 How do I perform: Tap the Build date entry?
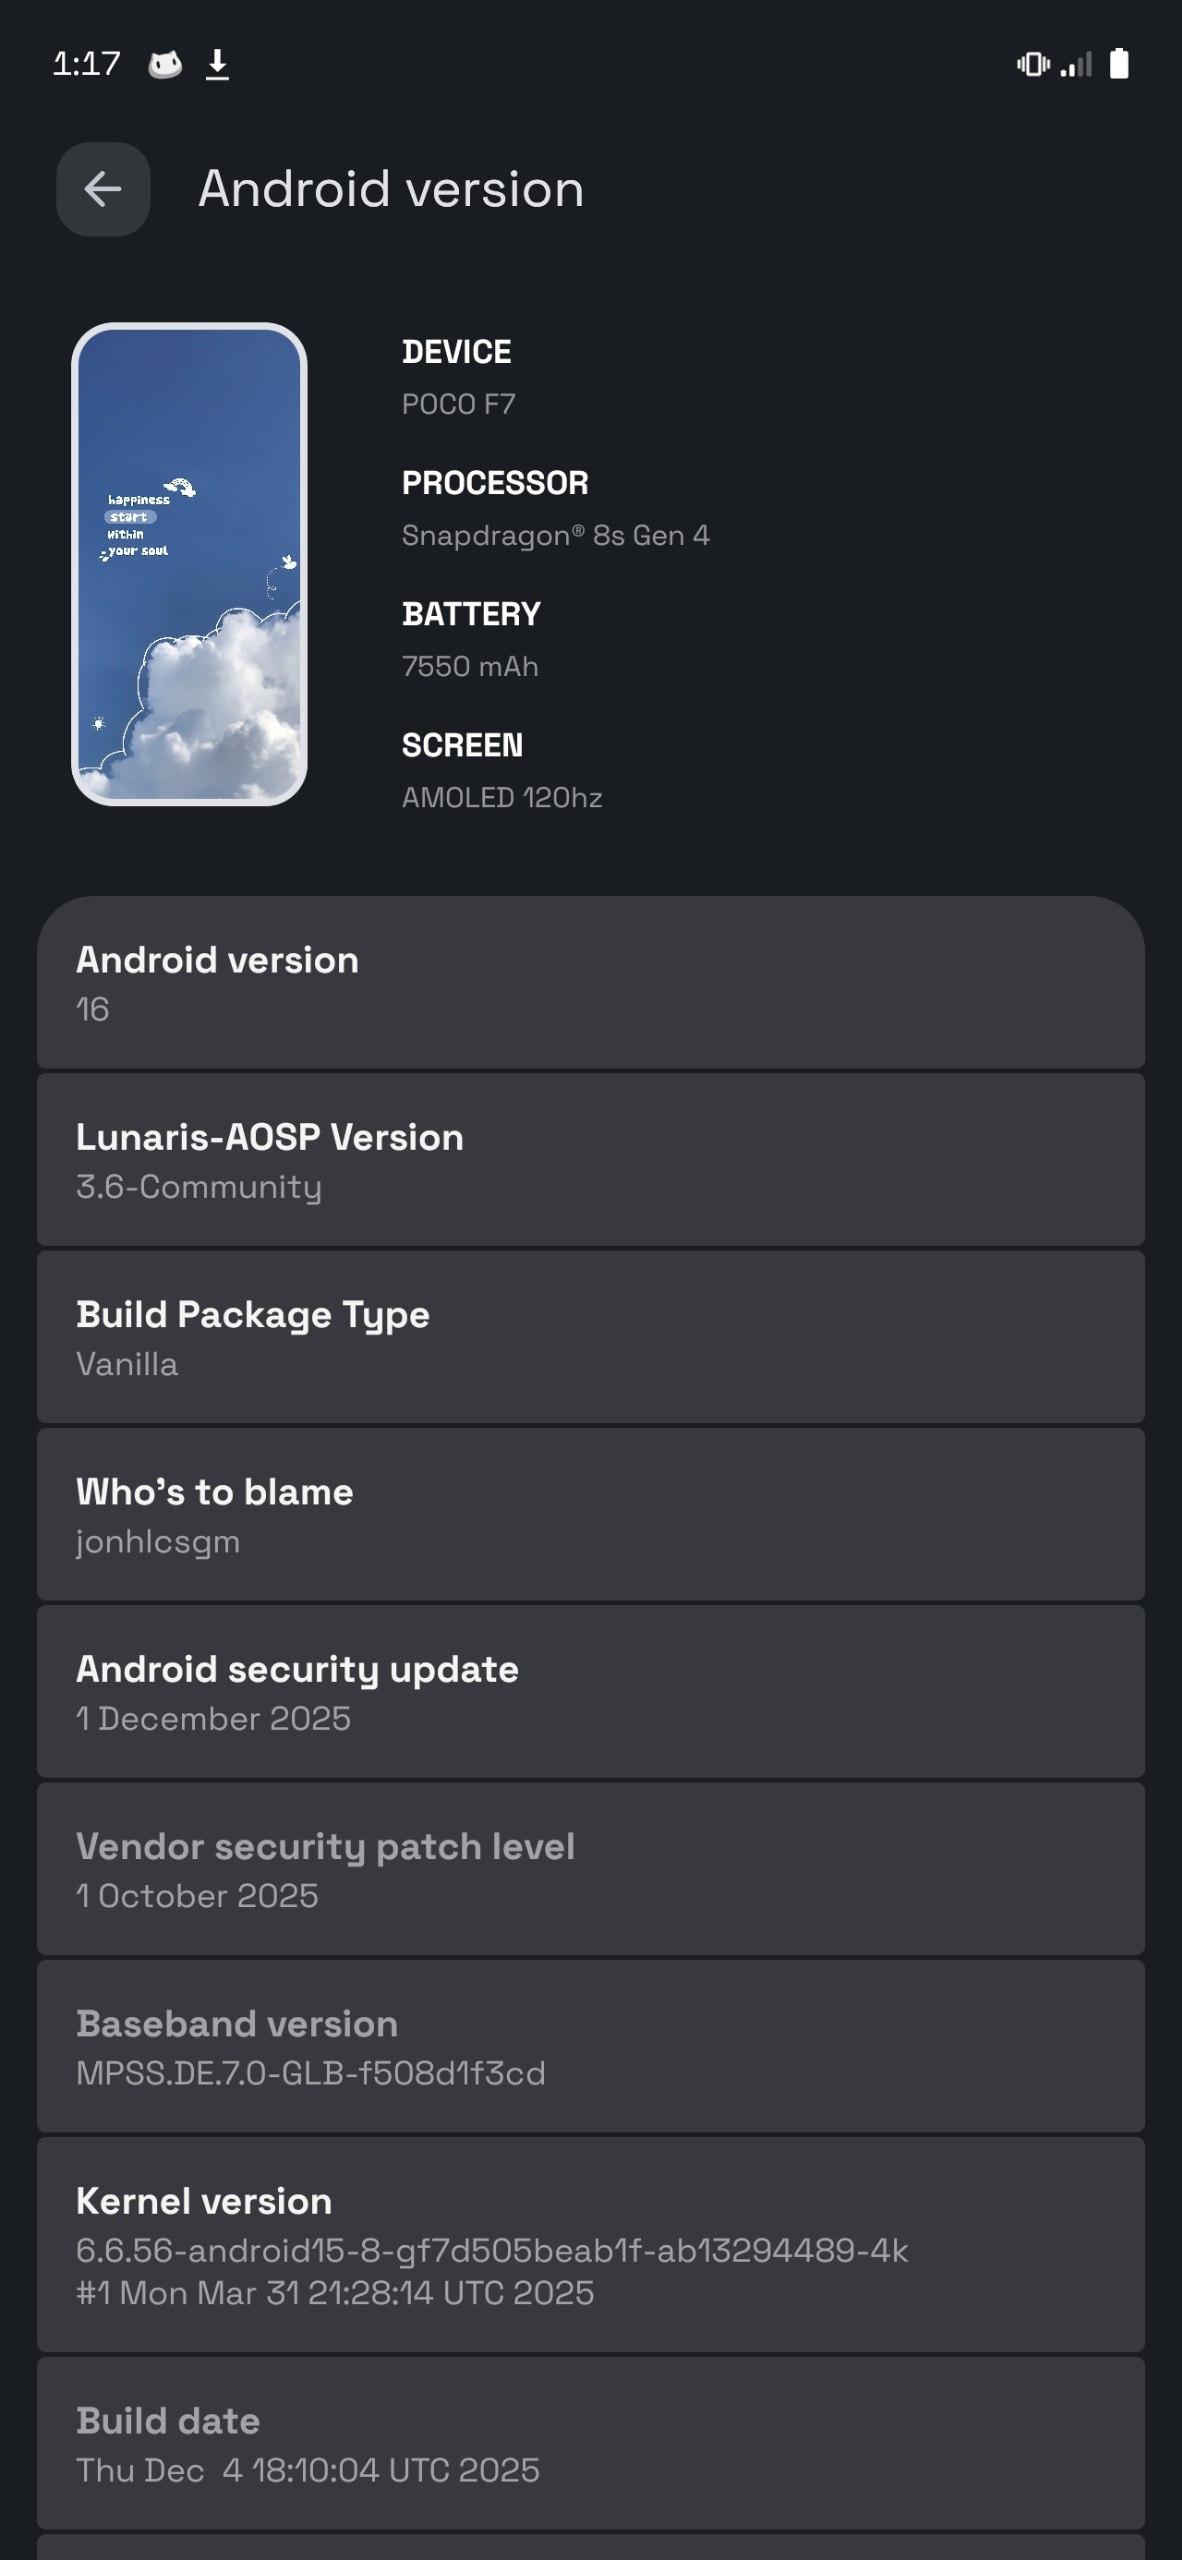pyautogui.click(x=590, y=2443)
